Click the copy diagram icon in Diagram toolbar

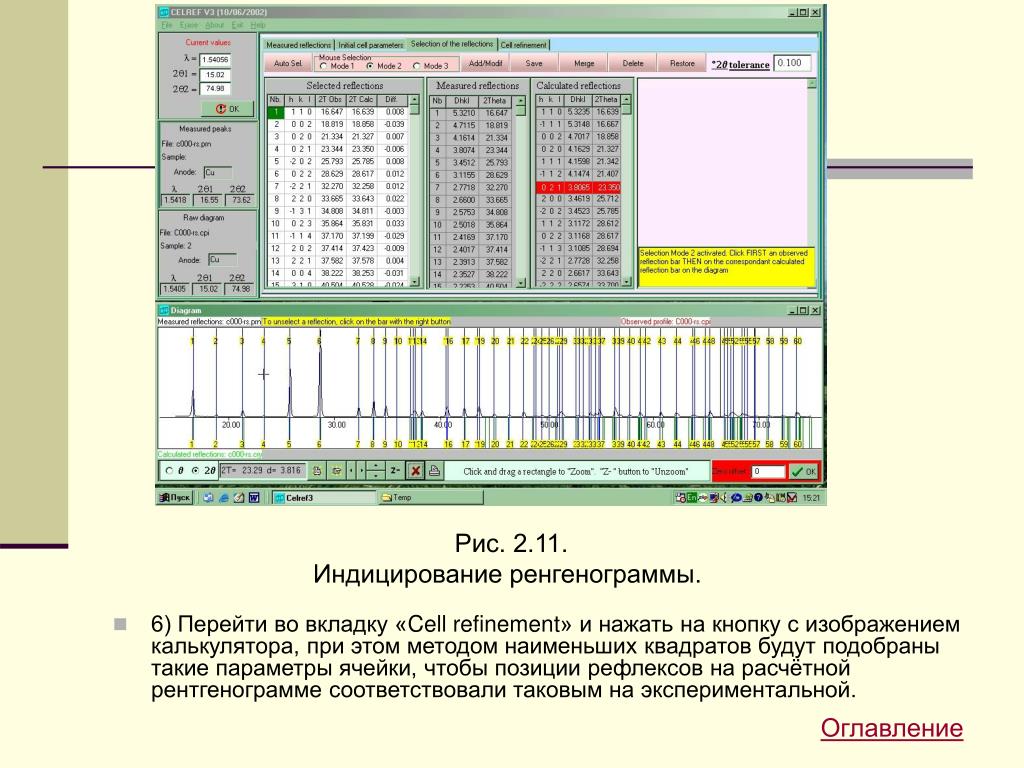(317, 470)
